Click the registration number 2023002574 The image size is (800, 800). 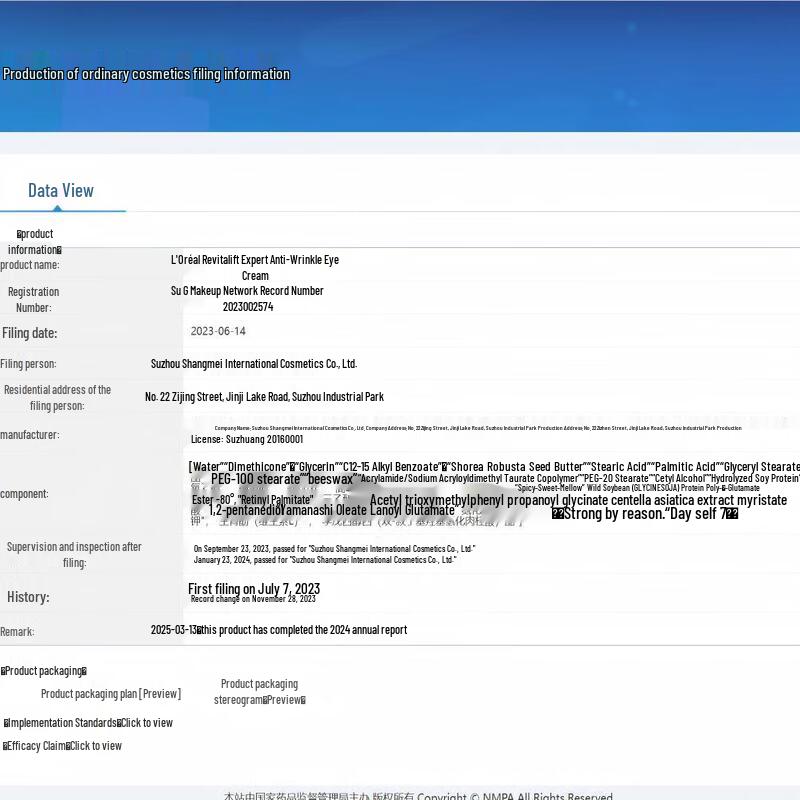[247, 307]
